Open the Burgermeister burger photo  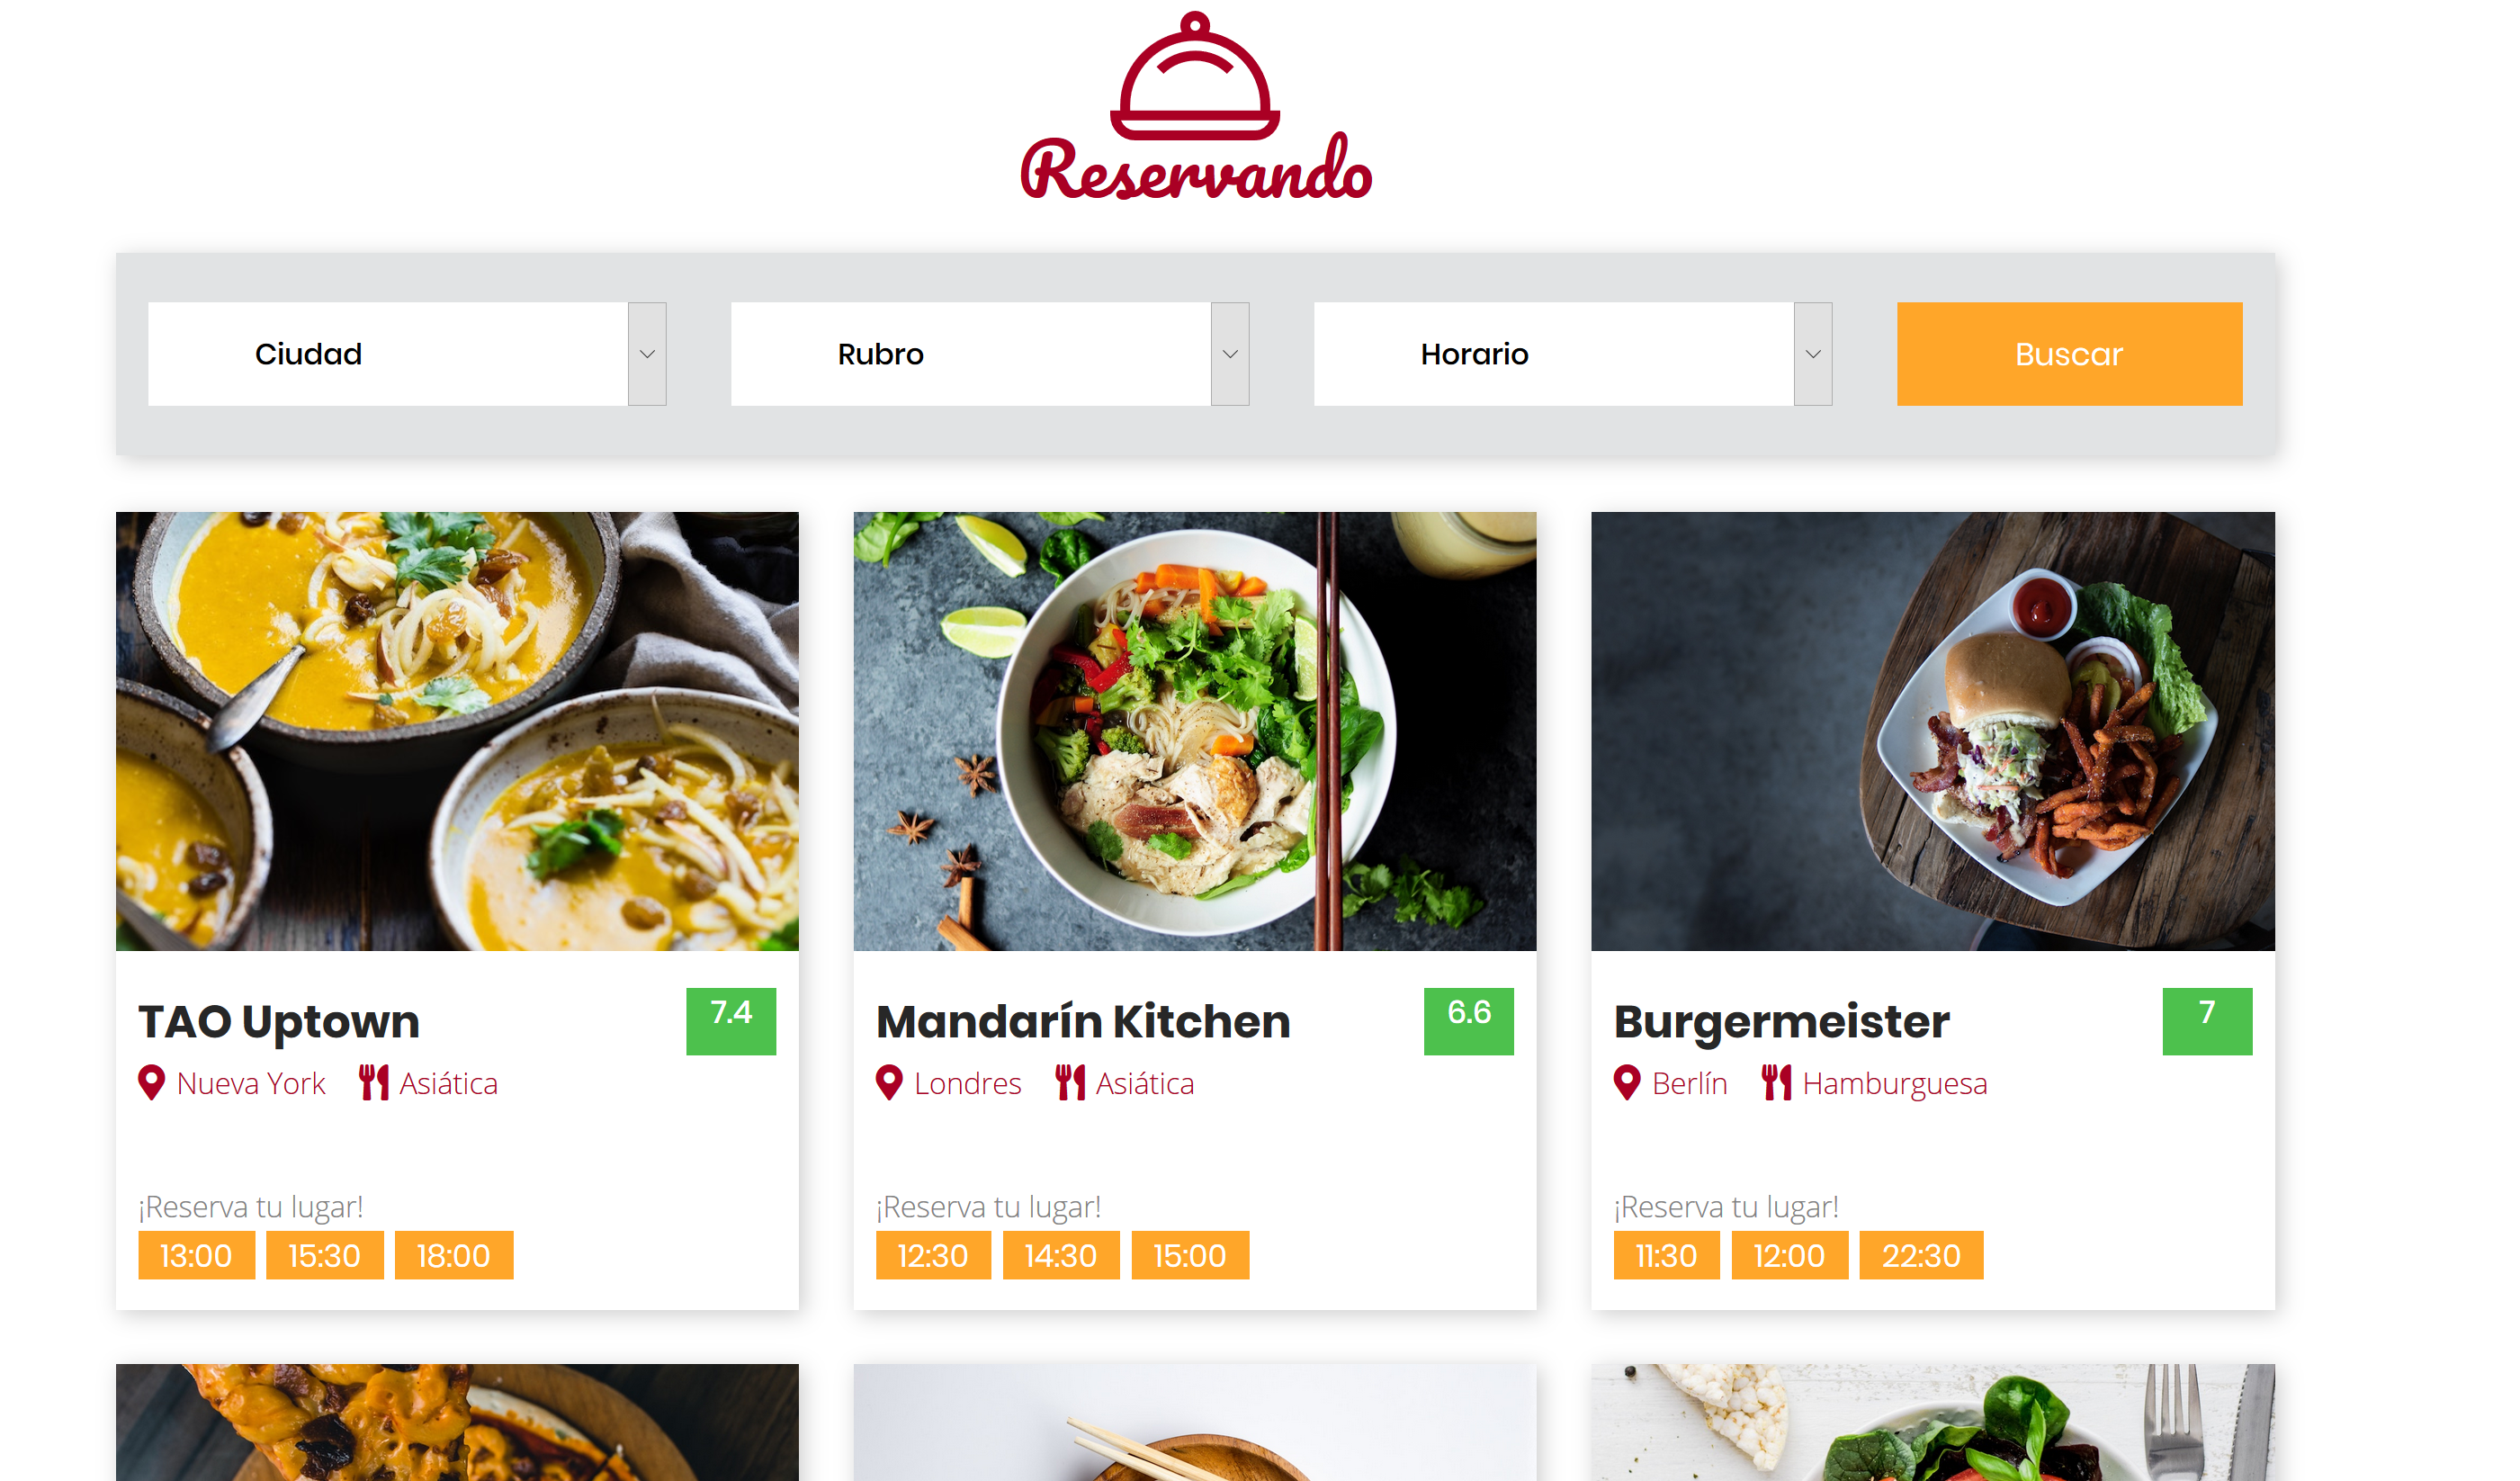[1933, 731]
